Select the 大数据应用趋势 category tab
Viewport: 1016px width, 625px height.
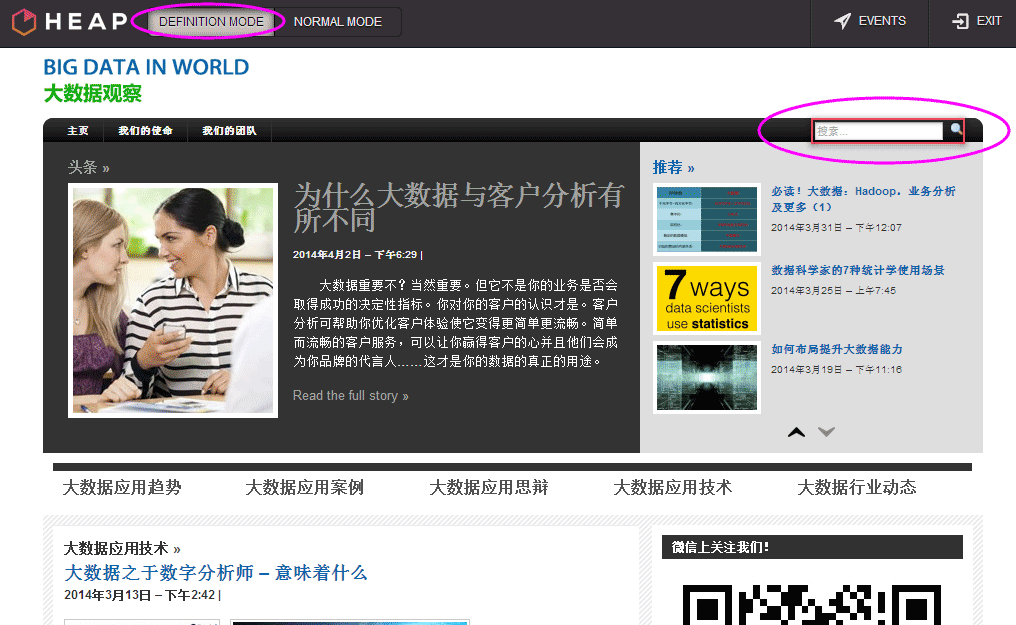click(x=122, y=488)
